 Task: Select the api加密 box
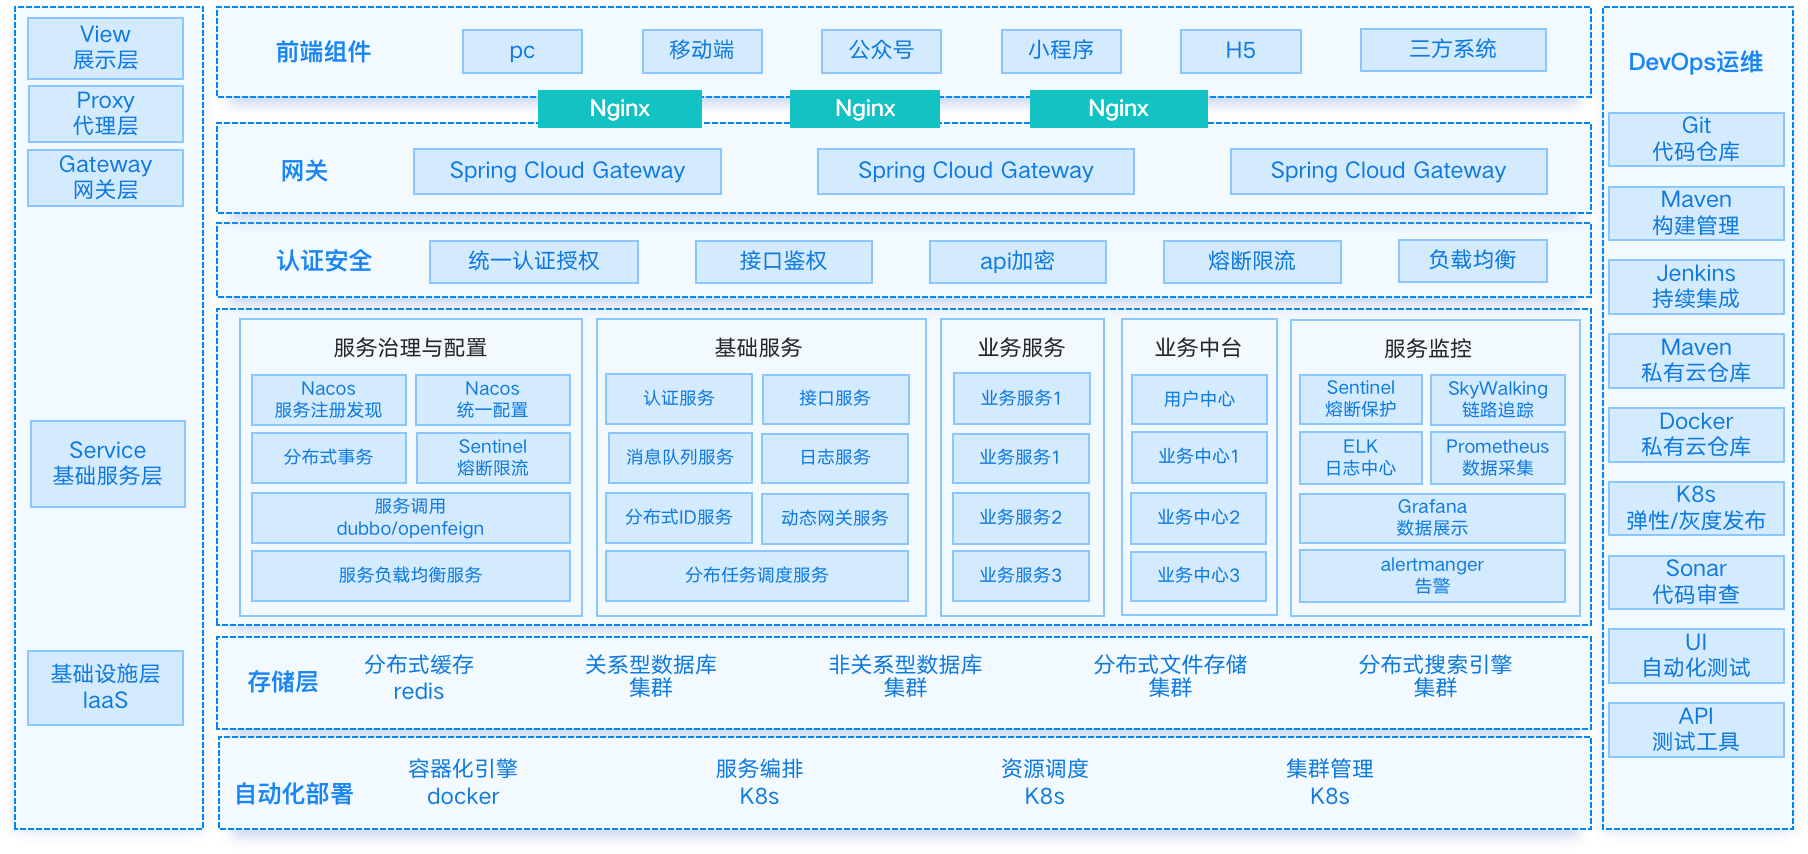pyautogui.click(x=1018, y=262)
